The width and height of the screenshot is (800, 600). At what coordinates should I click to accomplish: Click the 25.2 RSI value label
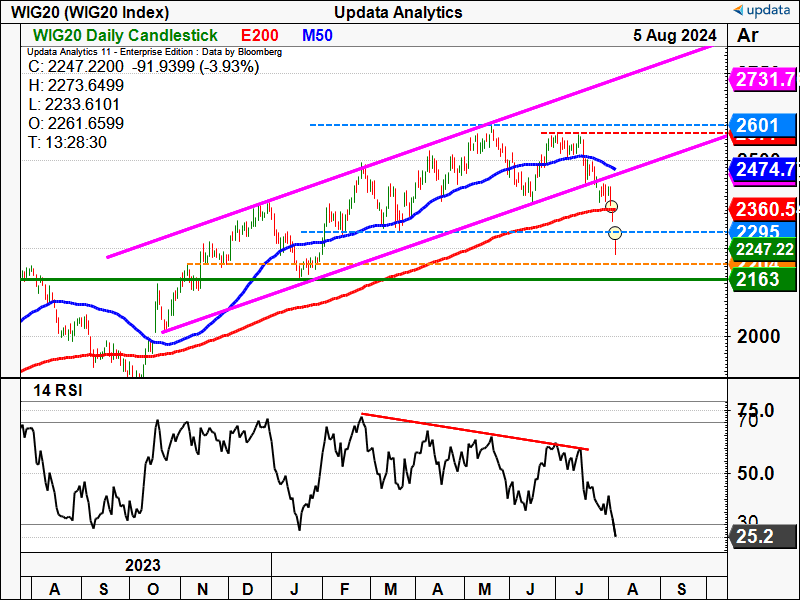(763, 537)
